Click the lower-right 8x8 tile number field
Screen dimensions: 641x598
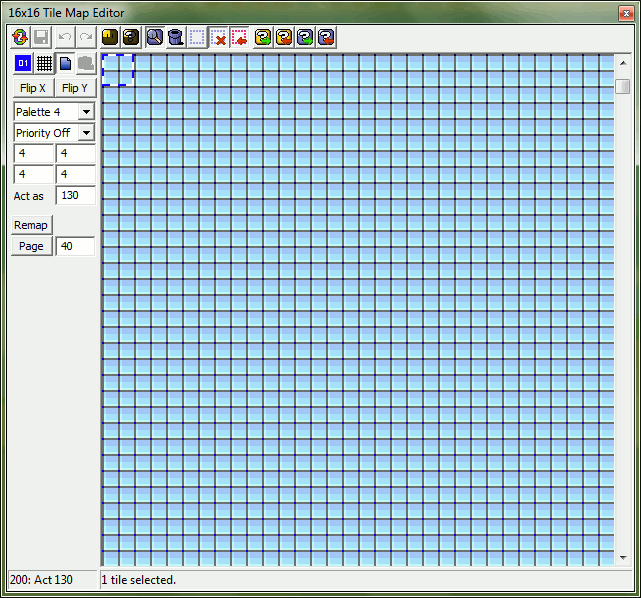(x=76, y=175)
